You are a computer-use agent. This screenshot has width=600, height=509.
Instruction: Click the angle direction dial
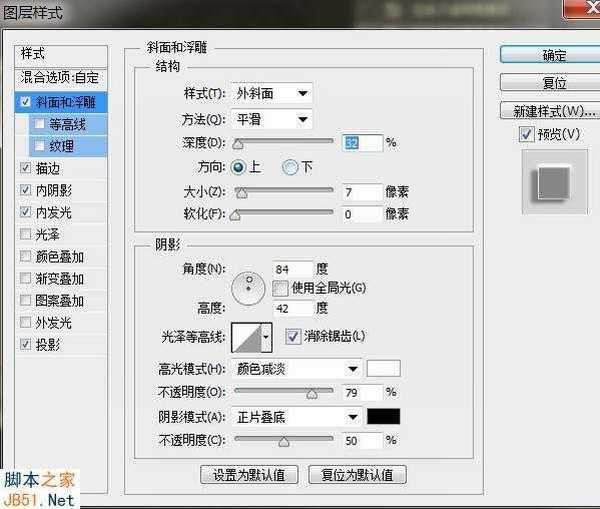(250, 289)
